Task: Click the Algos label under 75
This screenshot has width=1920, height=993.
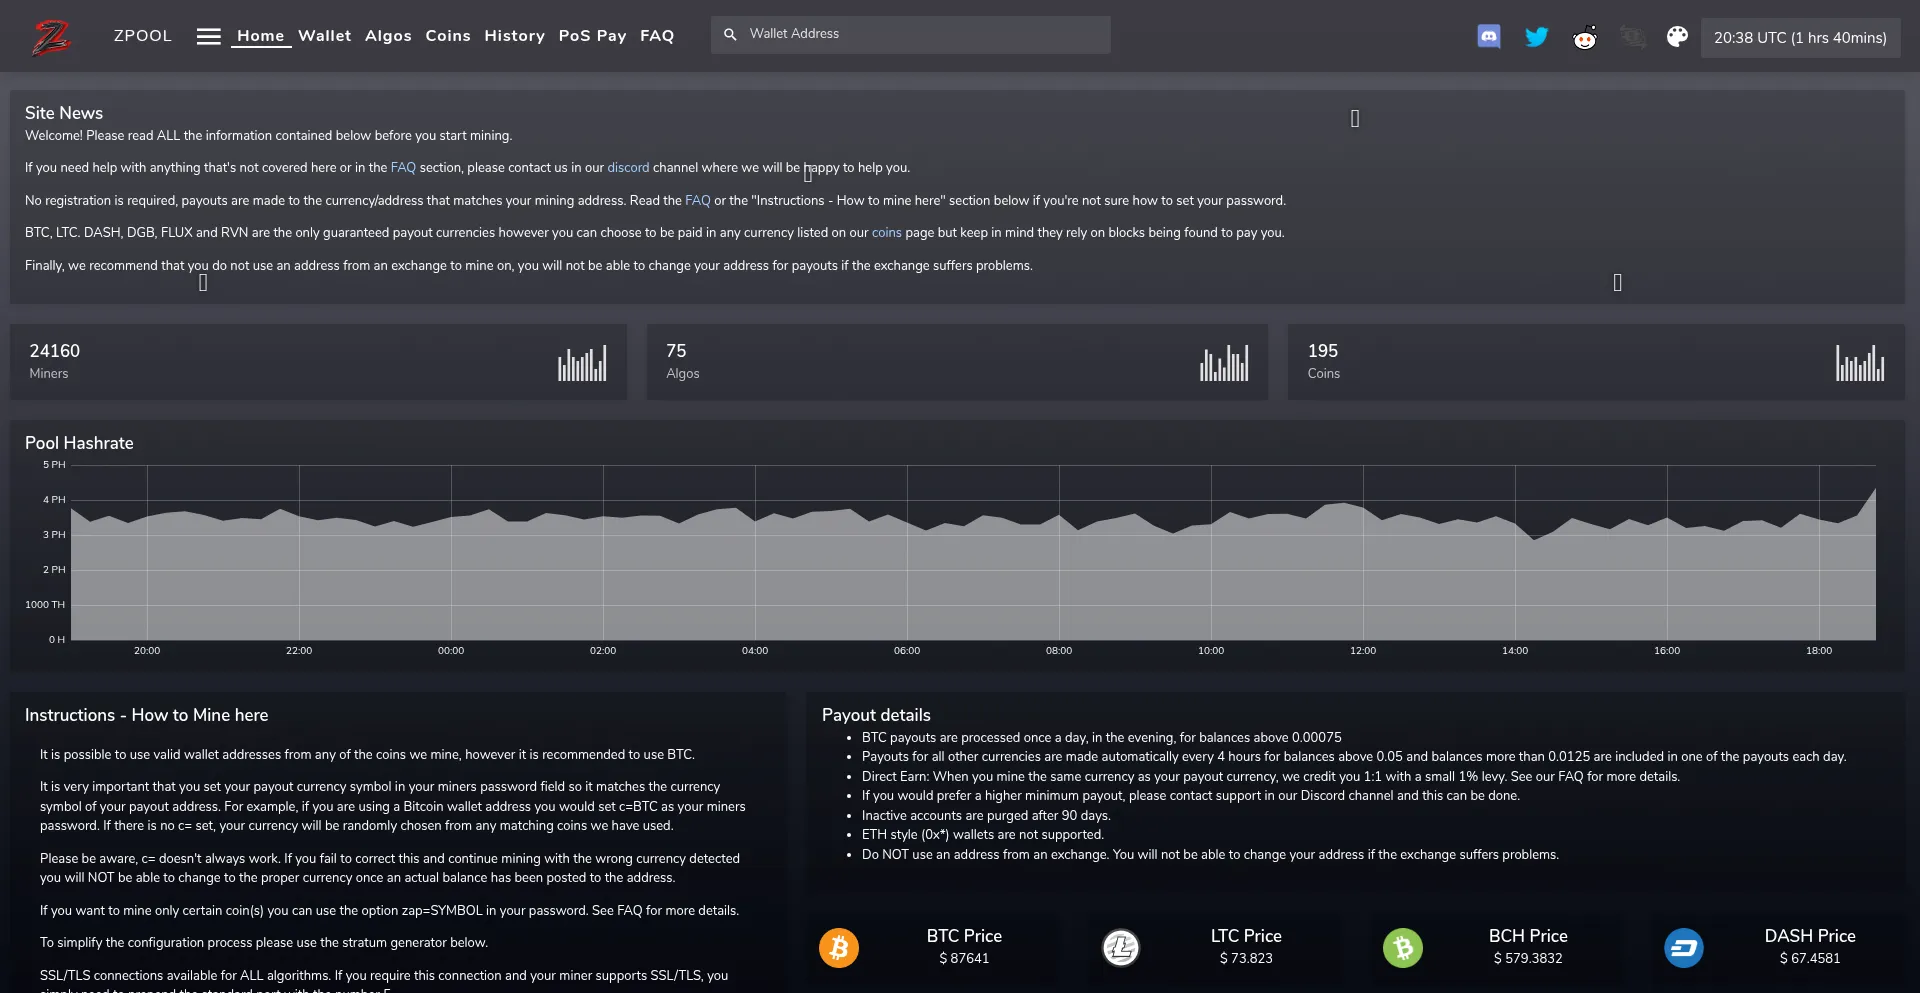Action: tap(683, 374)
